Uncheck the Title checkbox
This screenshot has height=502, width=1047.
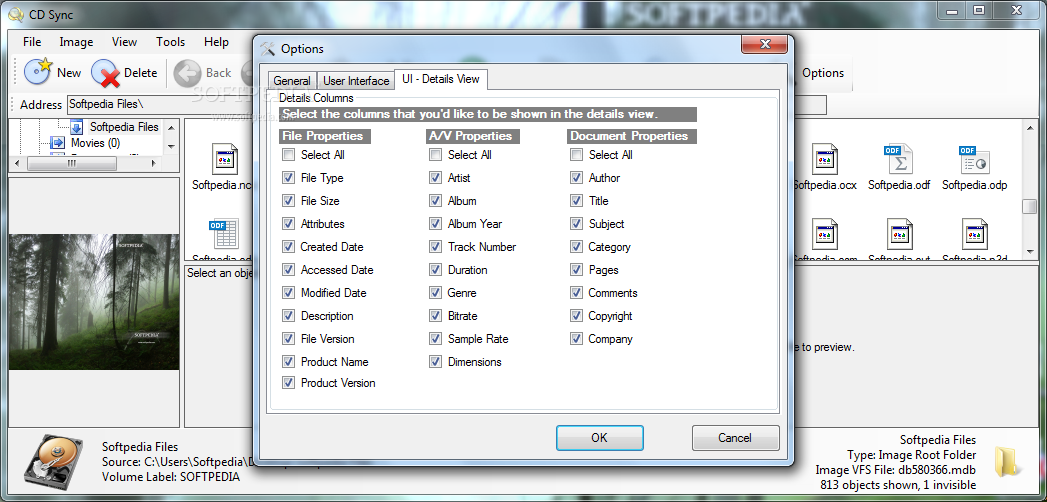(x=576, y=201)
